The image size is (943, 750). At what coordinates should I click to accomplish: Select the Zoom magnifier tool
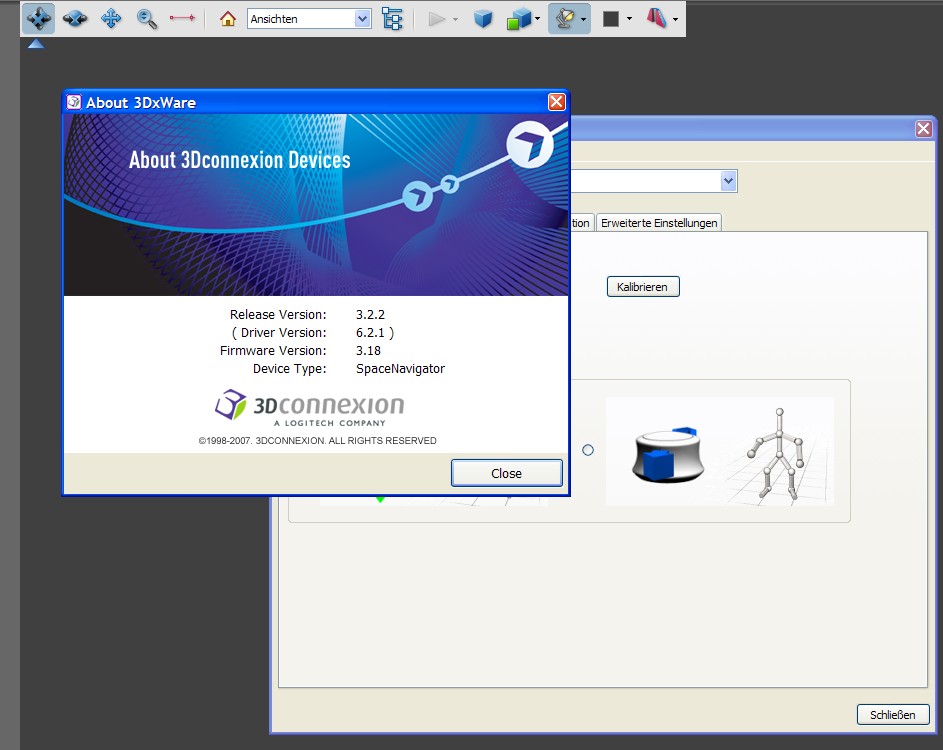(147, 19)
